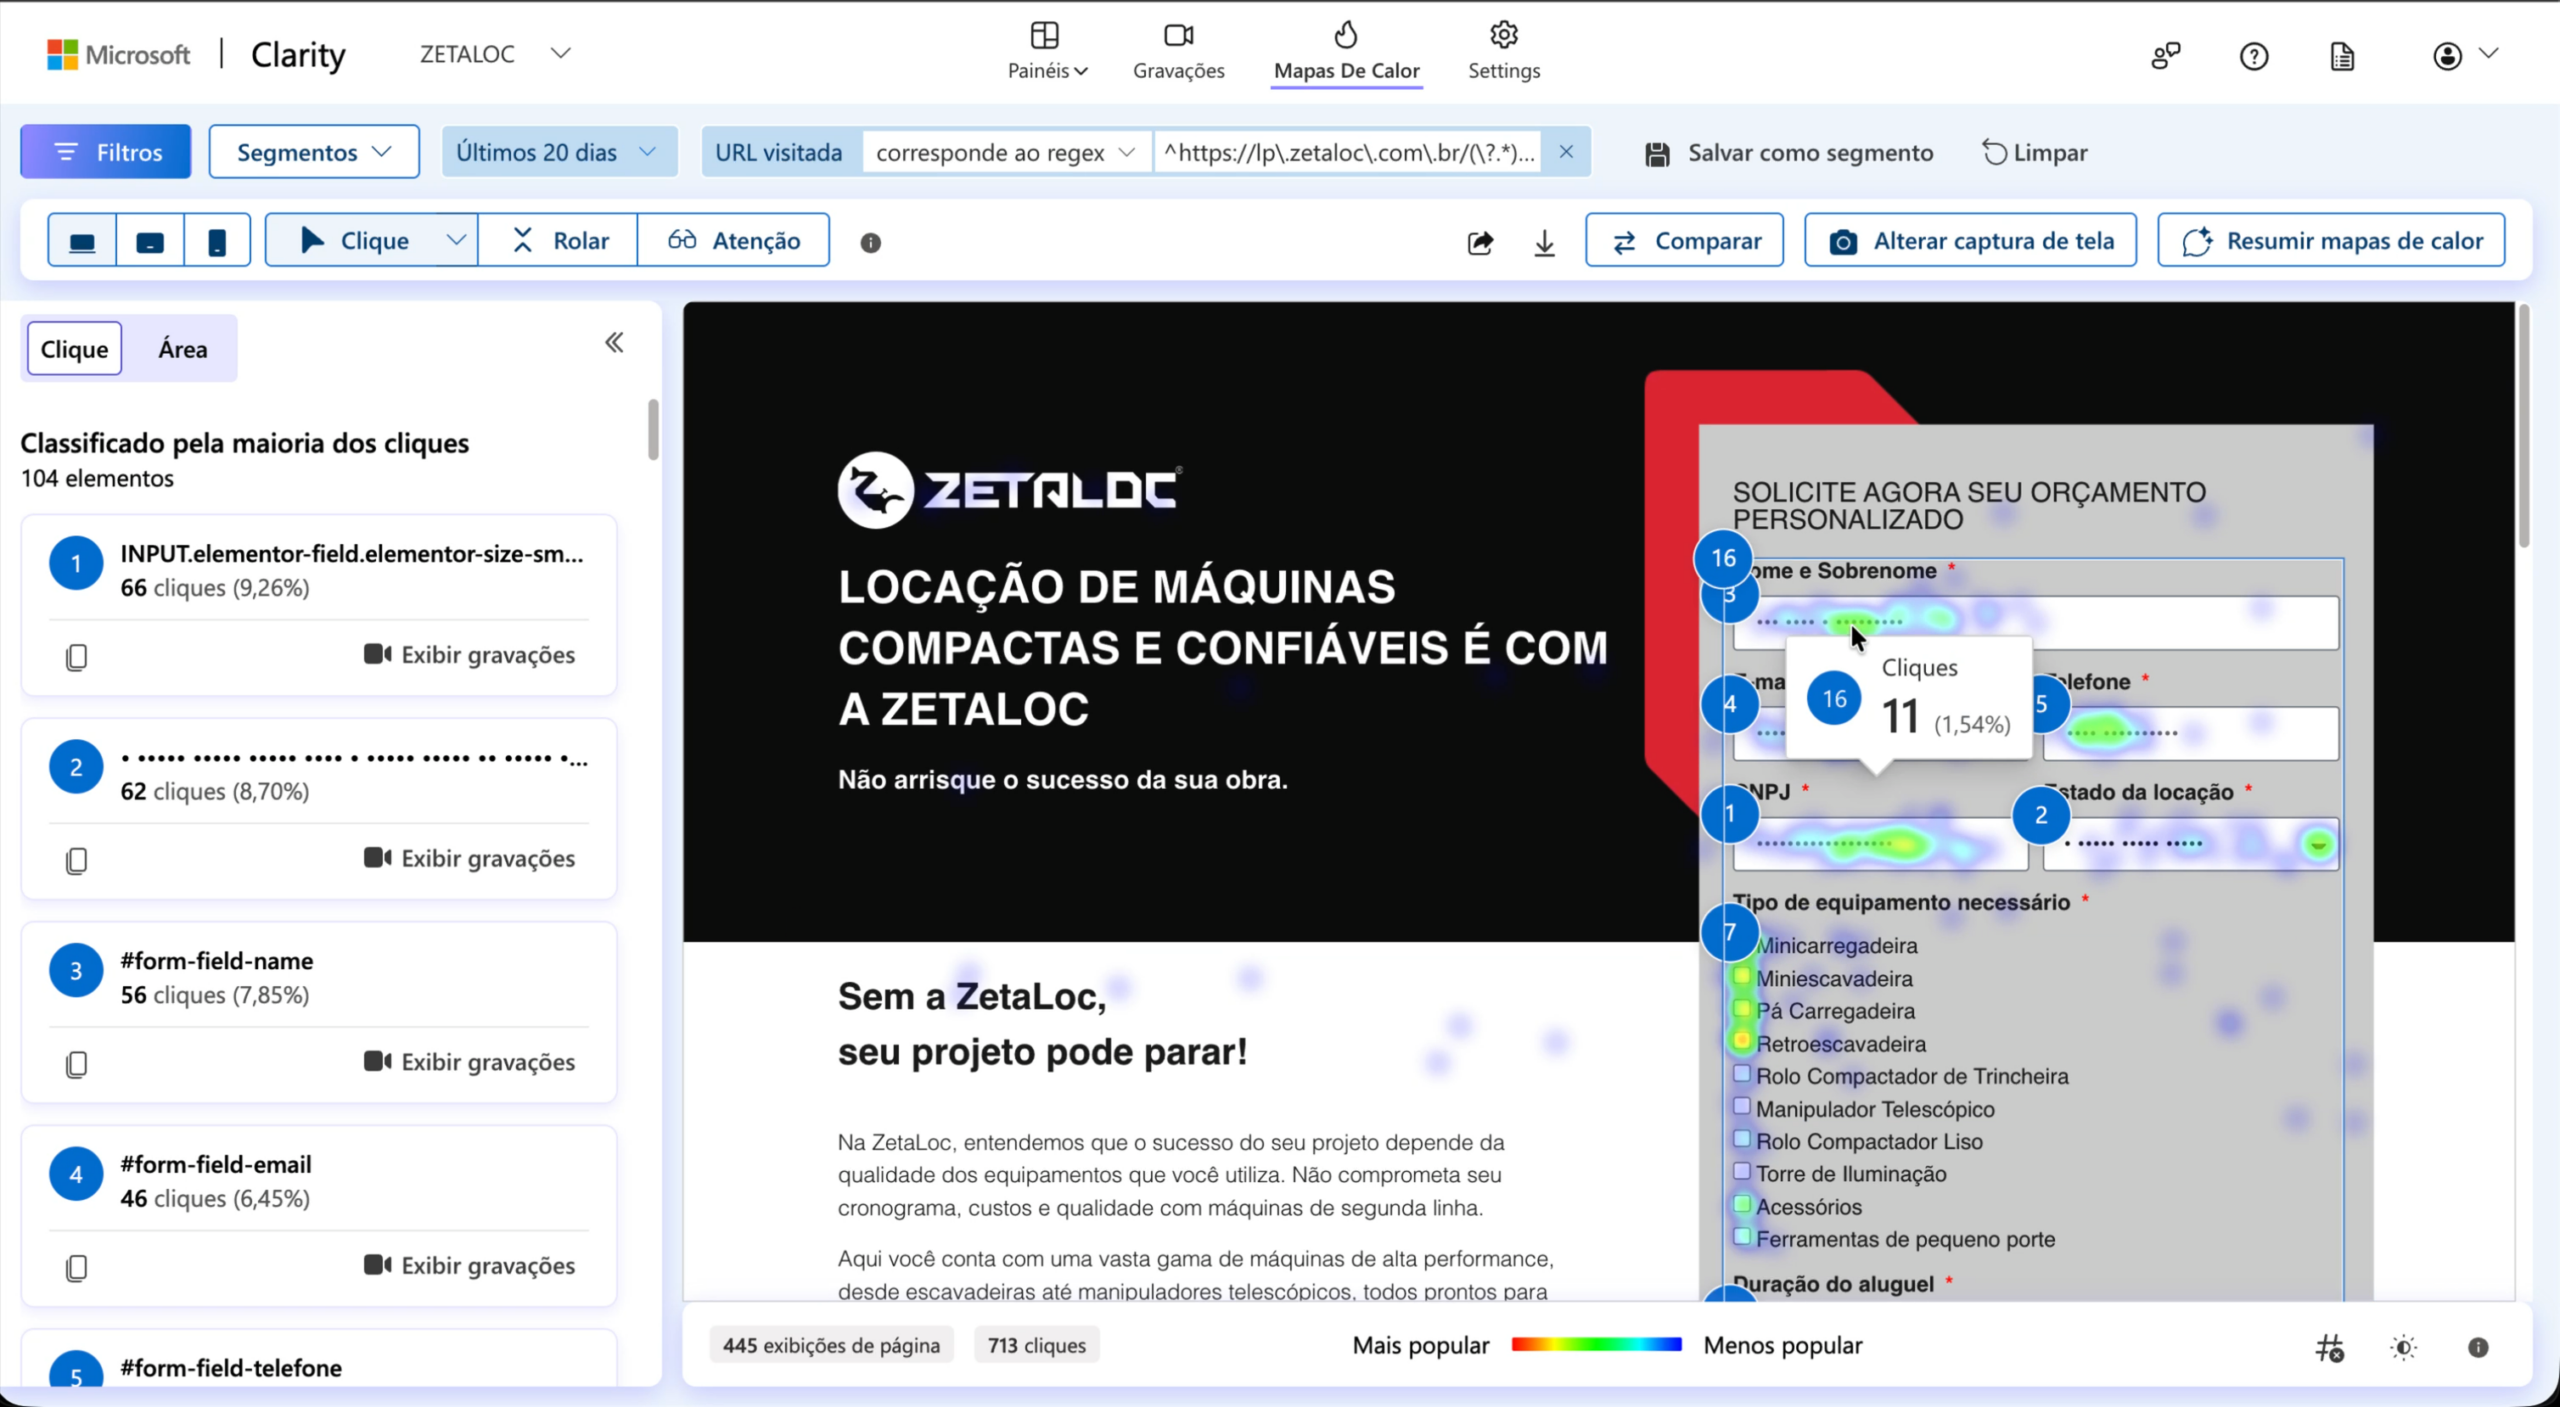Image resolution: width=2560 pixels, height=1407 pixels.
Task: Copy selector for INPUT.elementor-field element
Action: tap(77, 657)
